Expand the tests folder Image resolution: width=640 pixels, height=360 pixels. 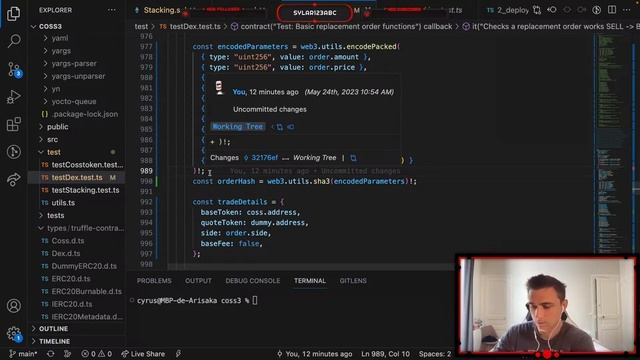(x=56, y=216)
